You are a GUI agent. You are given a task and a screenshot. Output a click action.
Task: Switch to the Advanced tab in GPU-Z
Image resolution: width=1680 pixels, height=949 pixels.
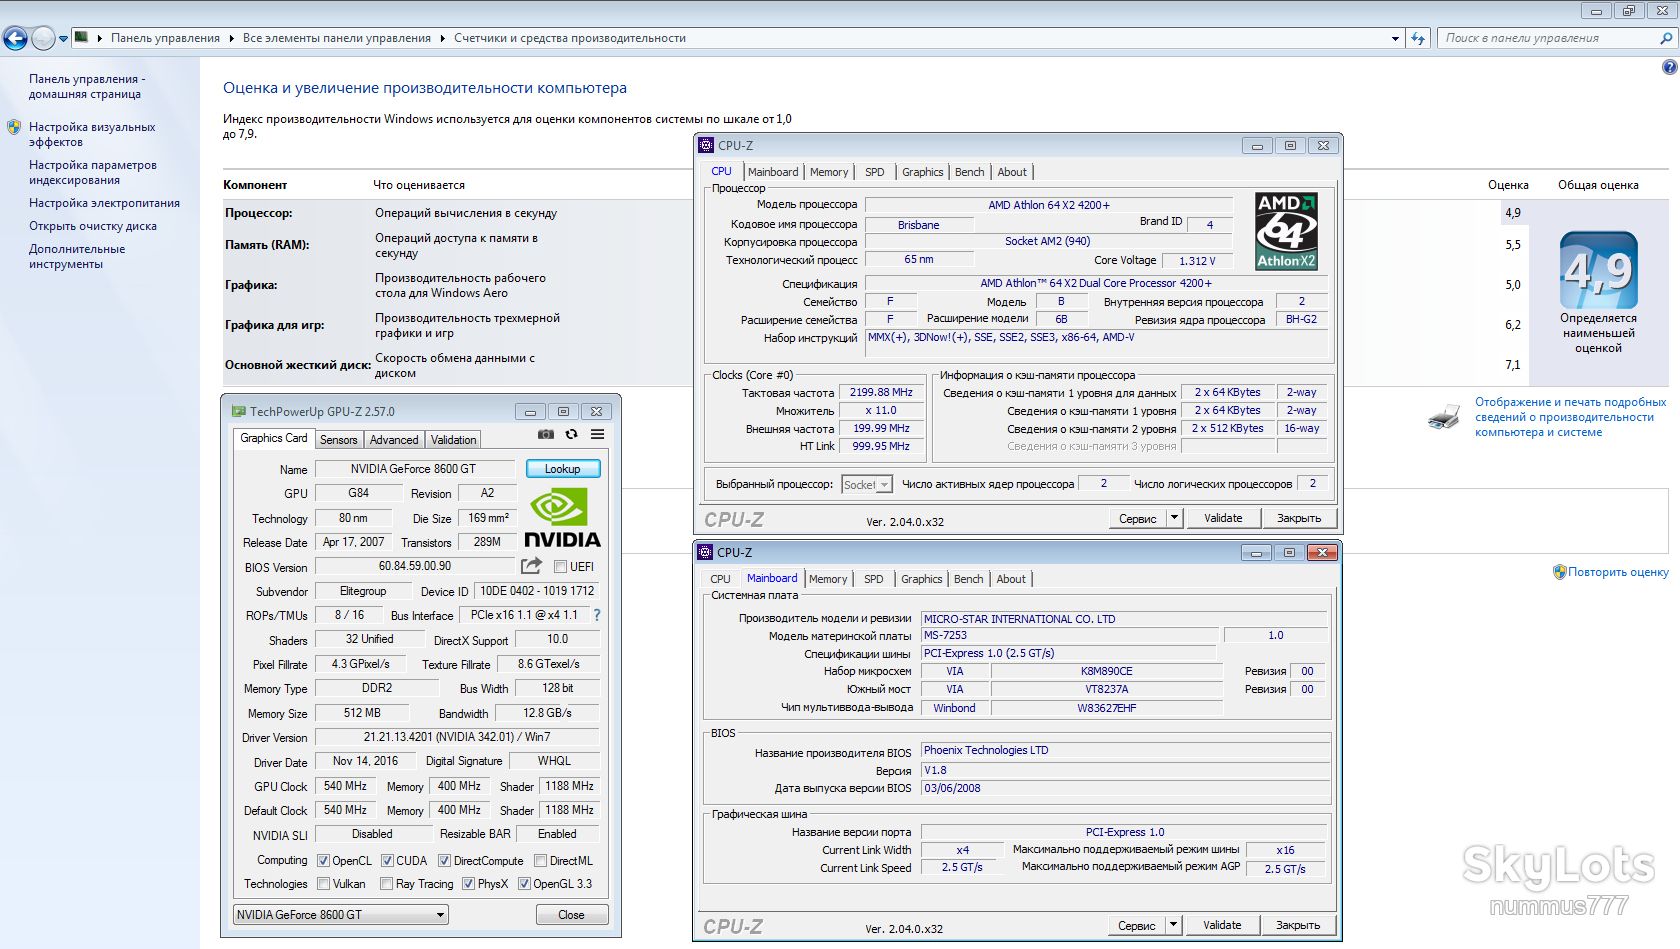pos(394,440)
